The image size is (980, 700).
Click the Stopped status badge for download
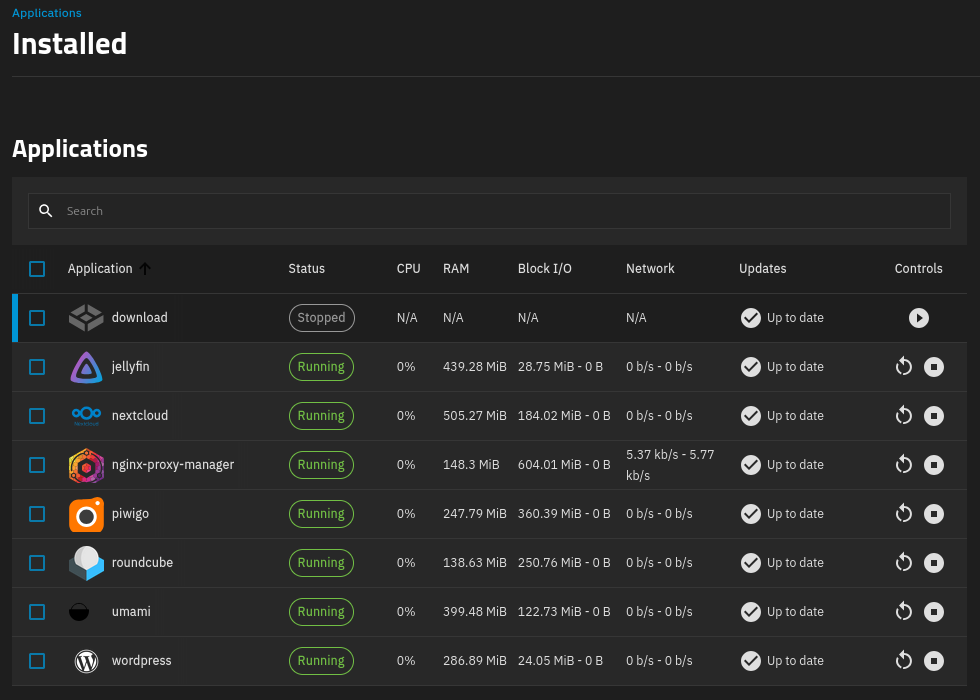click(321, 318)
